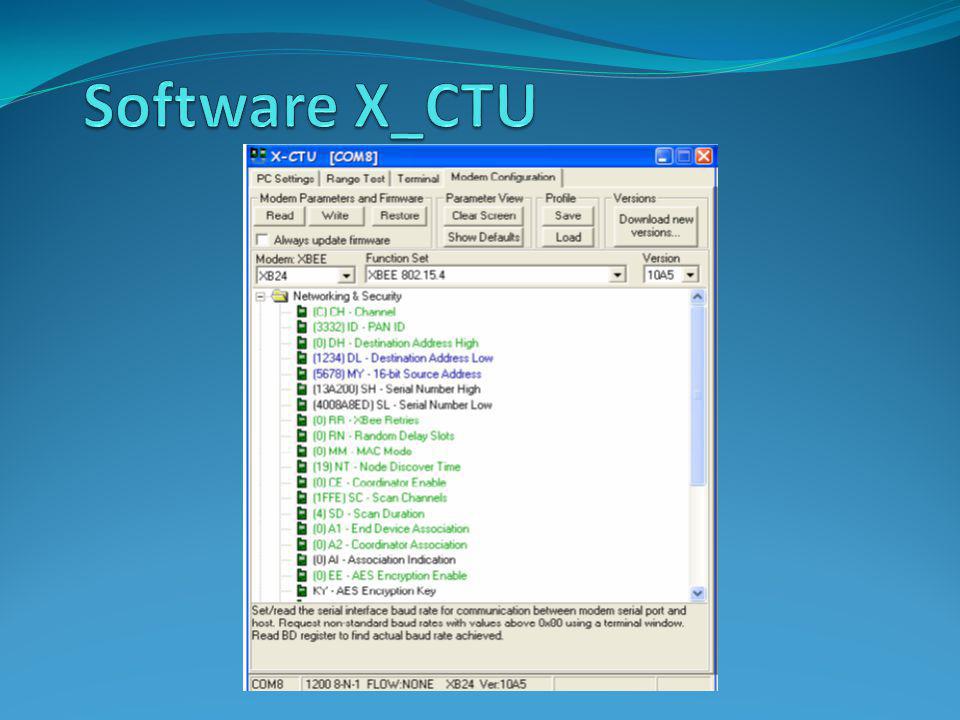Click the icon beside SL - Serial Number Low
The image size is (960, 720).
tap(301, 405)
